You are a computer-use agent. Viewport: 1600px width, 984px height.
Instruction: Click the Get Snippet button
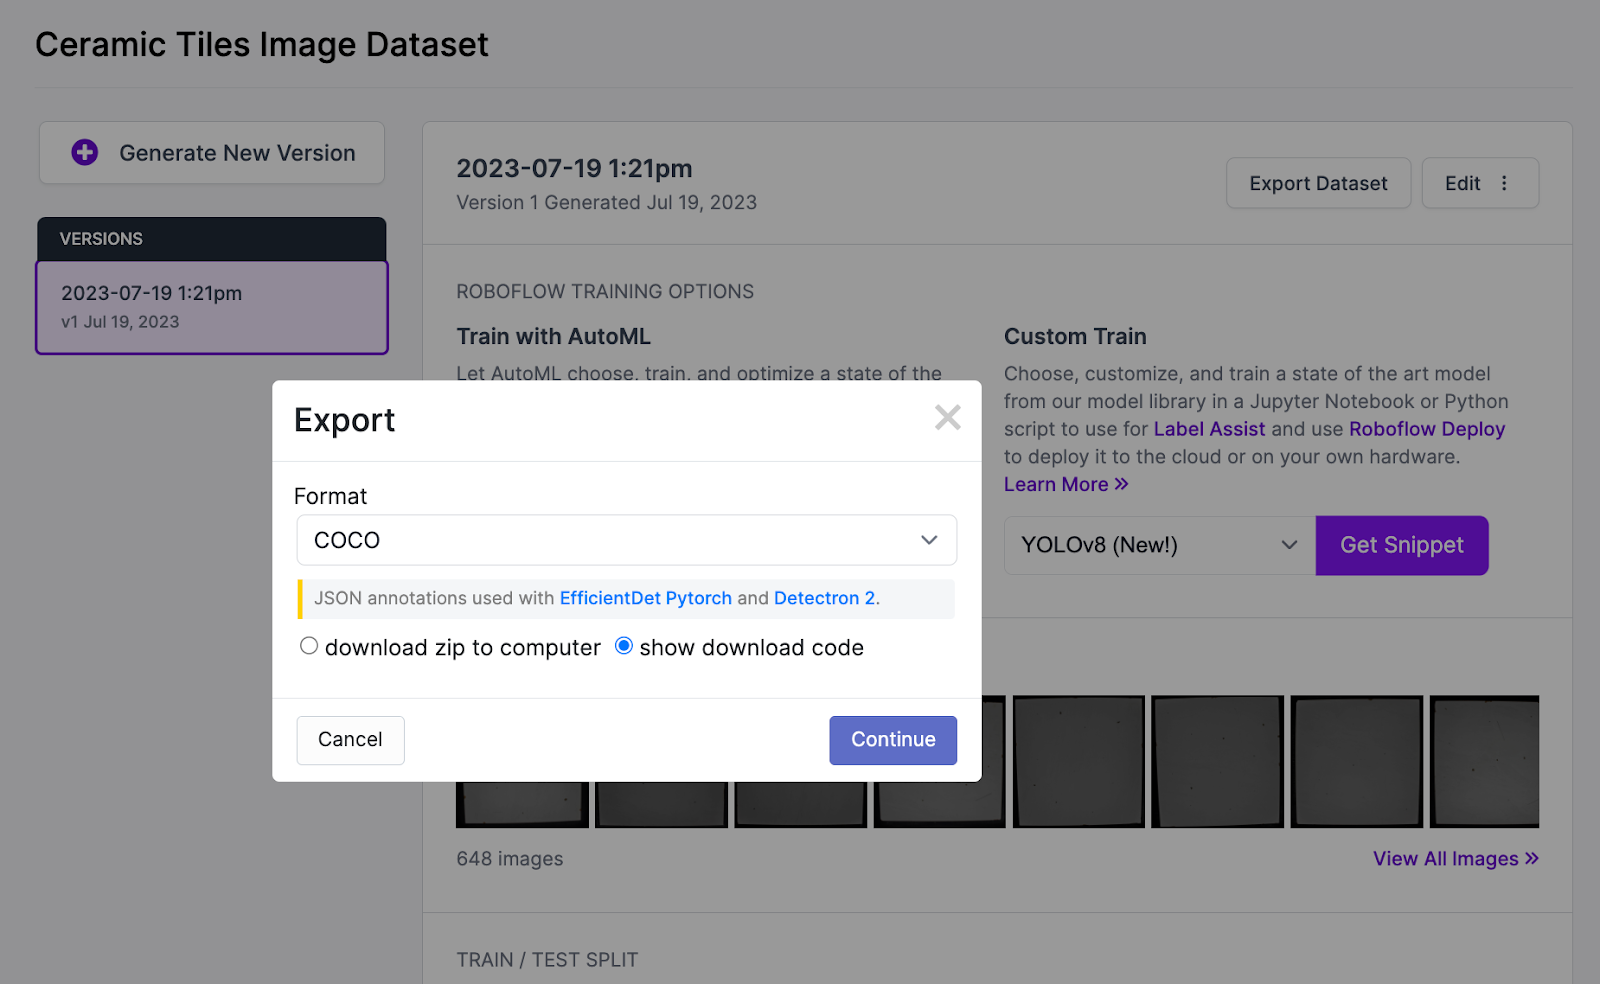1401,545
